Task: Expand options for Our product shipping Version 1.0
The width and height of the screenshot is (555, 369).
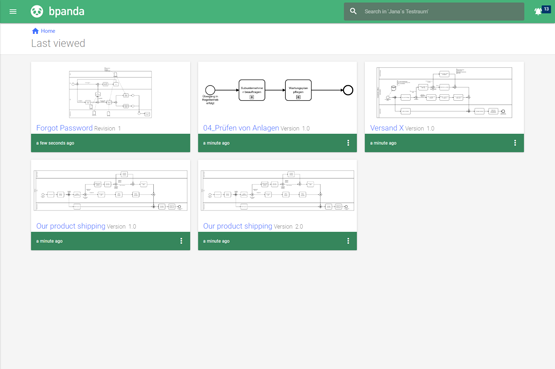Action: pos(181,241)
